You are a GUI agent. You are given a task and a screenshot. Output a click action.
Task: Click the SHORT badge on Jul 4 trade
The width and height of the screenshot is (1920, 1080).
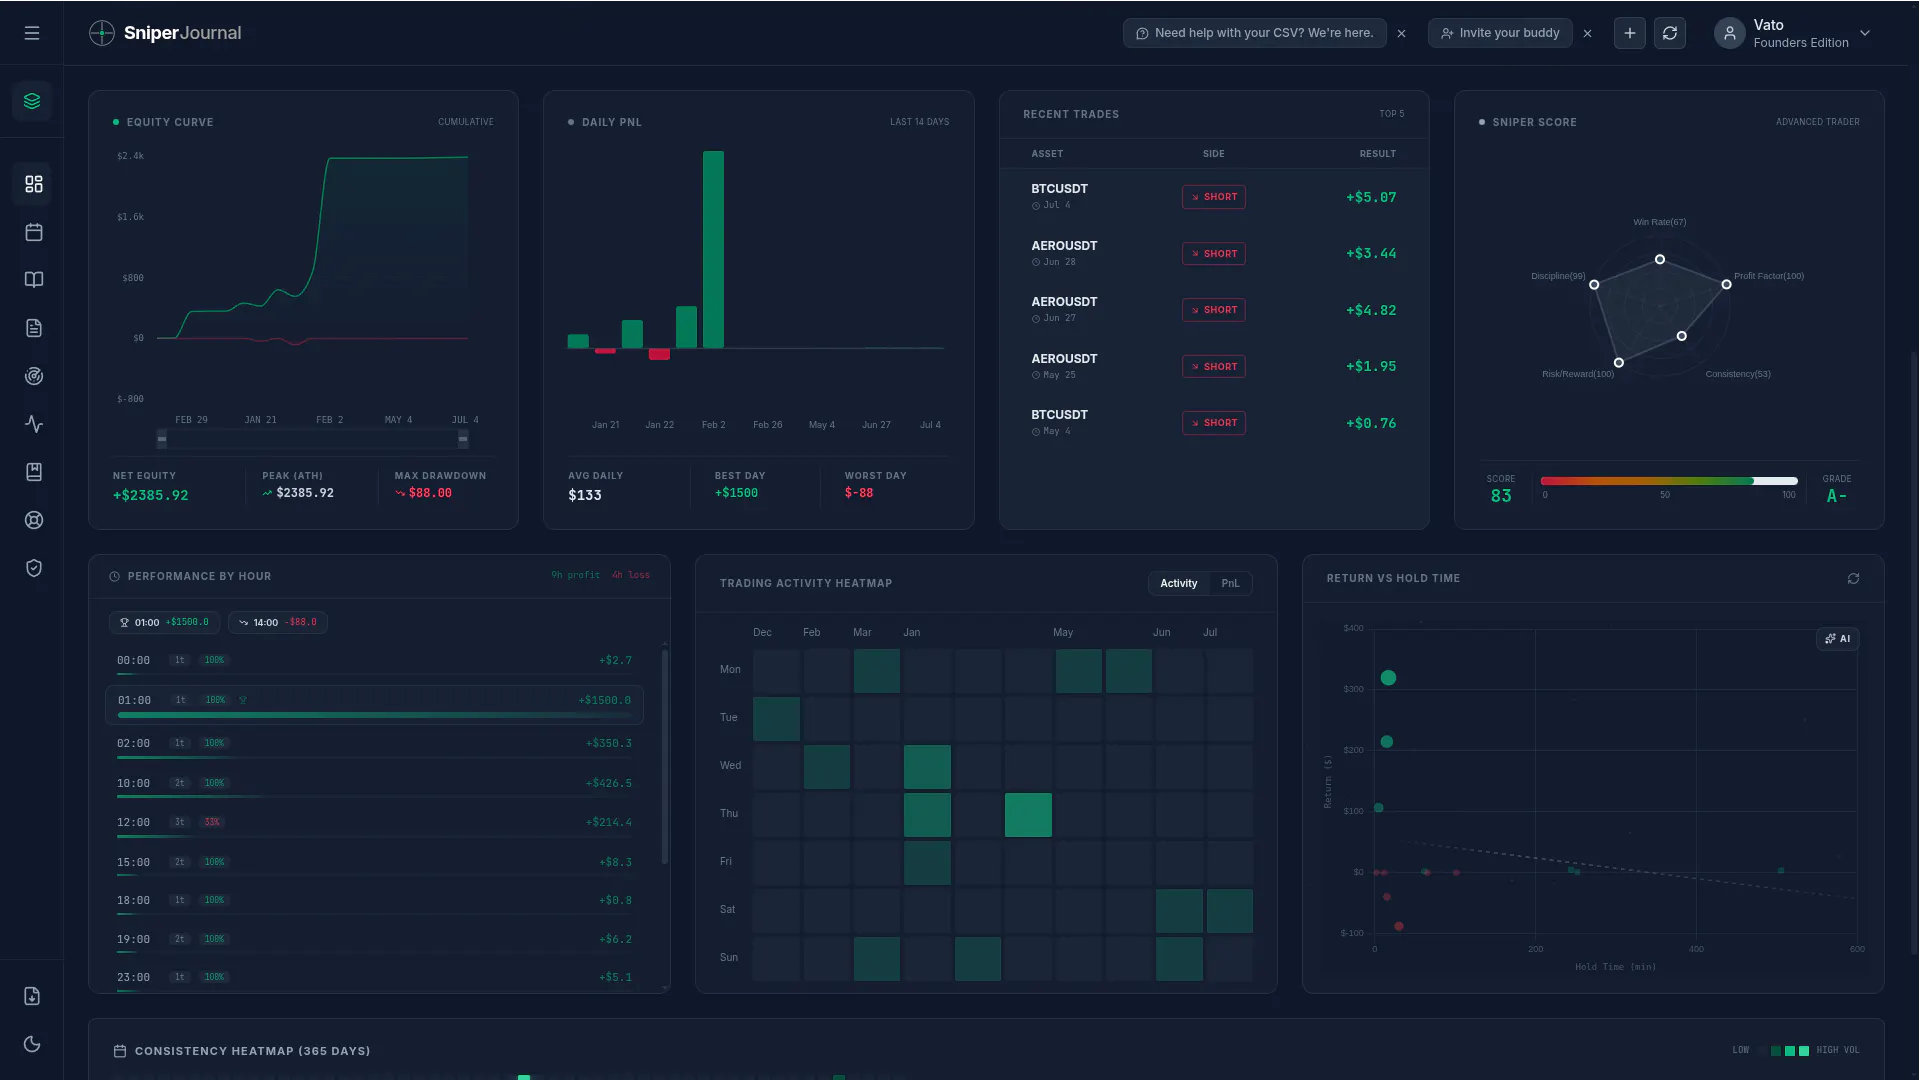point(1214,197)
